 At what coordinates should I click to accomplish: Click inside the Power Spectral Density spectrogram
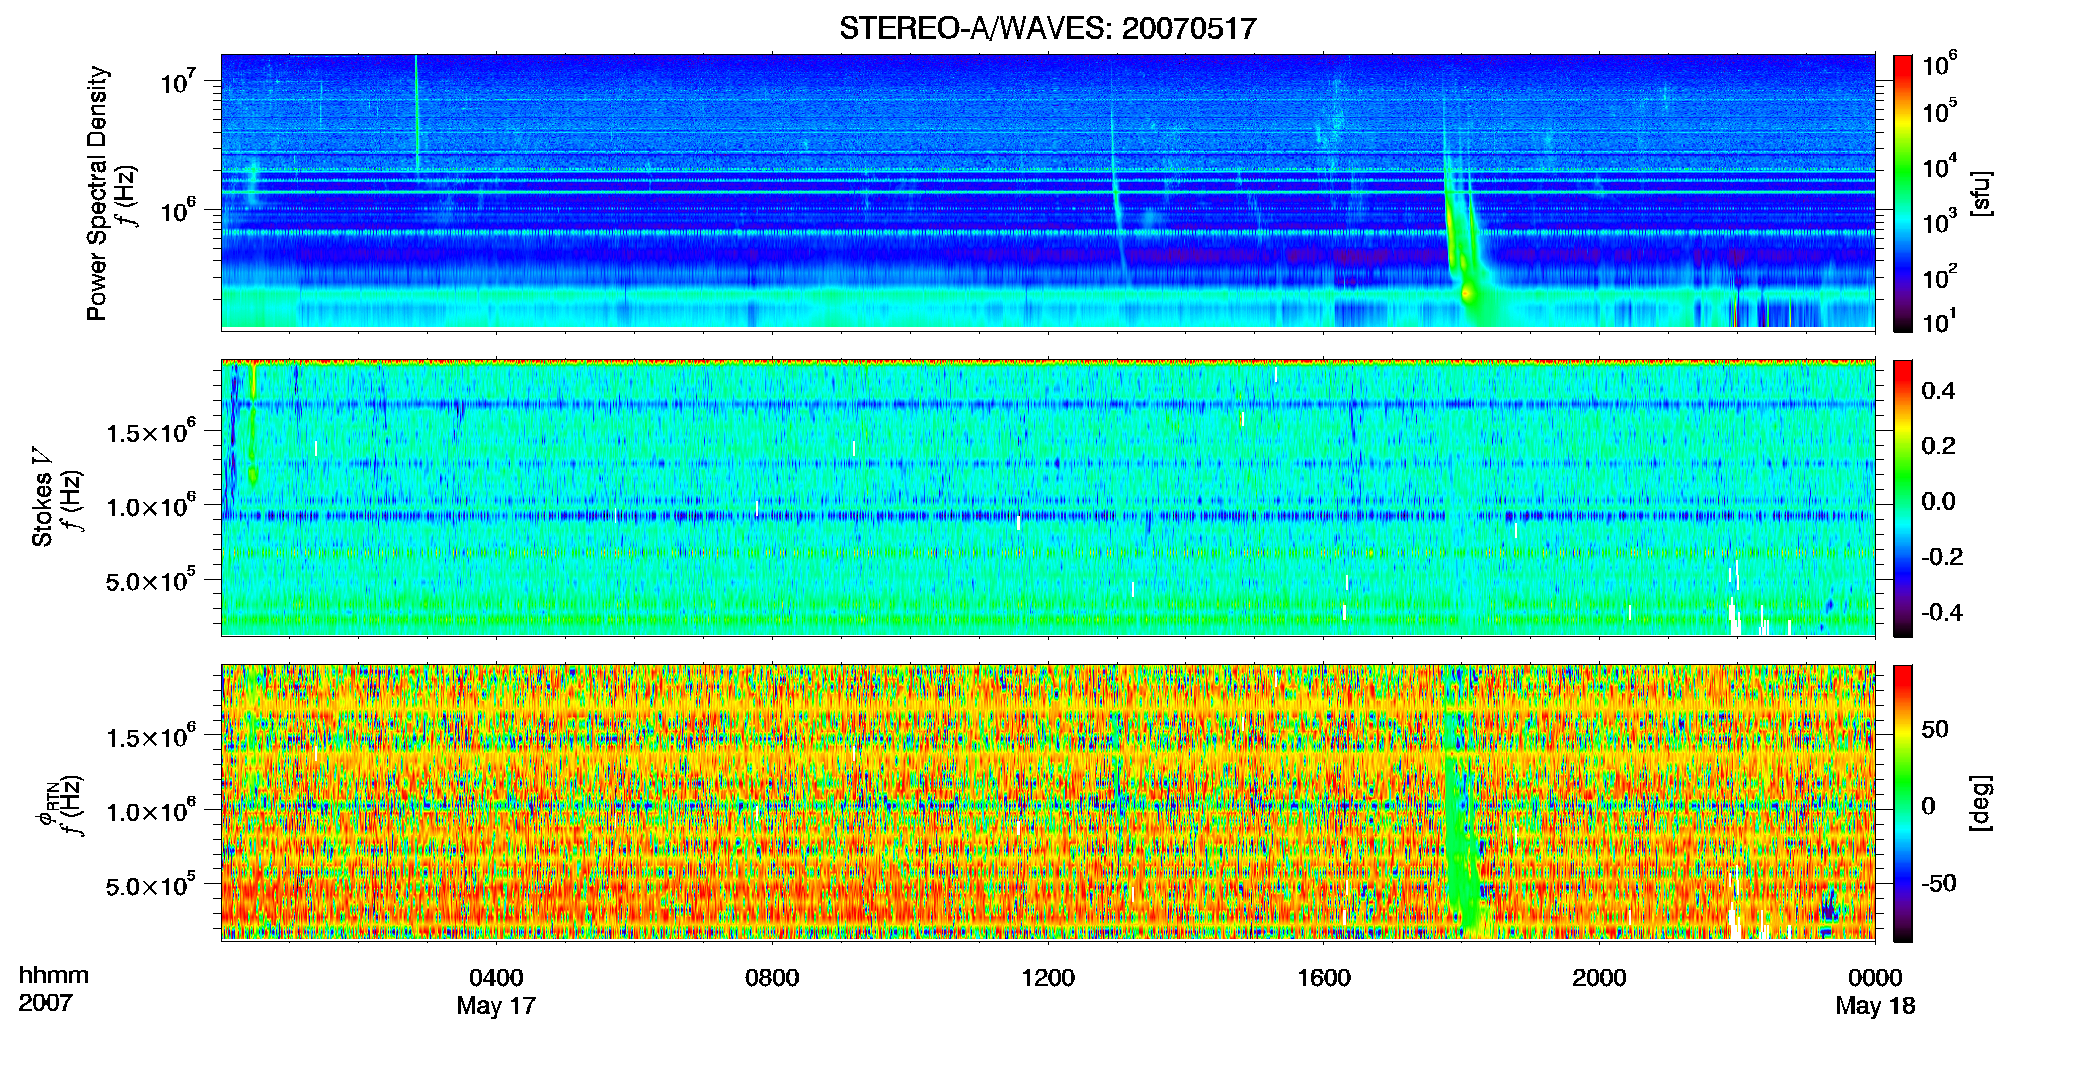coord(1048,192)
